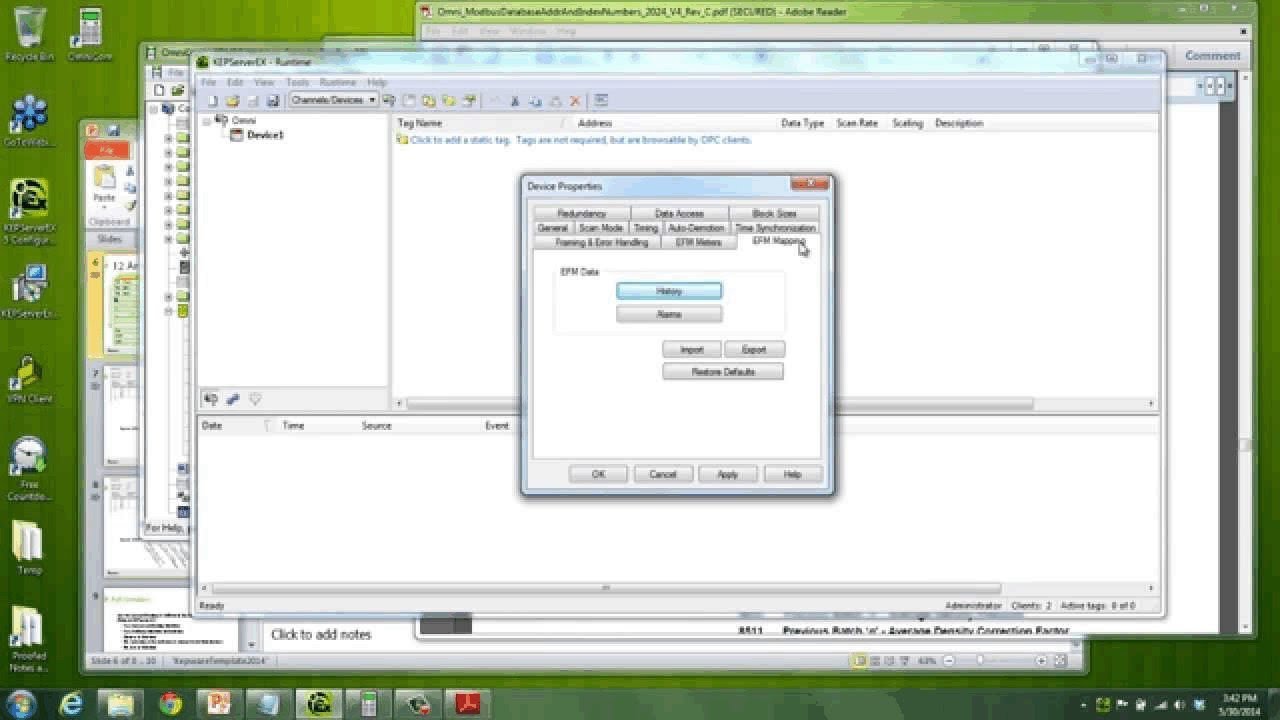Click the VPN Client desktop icon

29,380
